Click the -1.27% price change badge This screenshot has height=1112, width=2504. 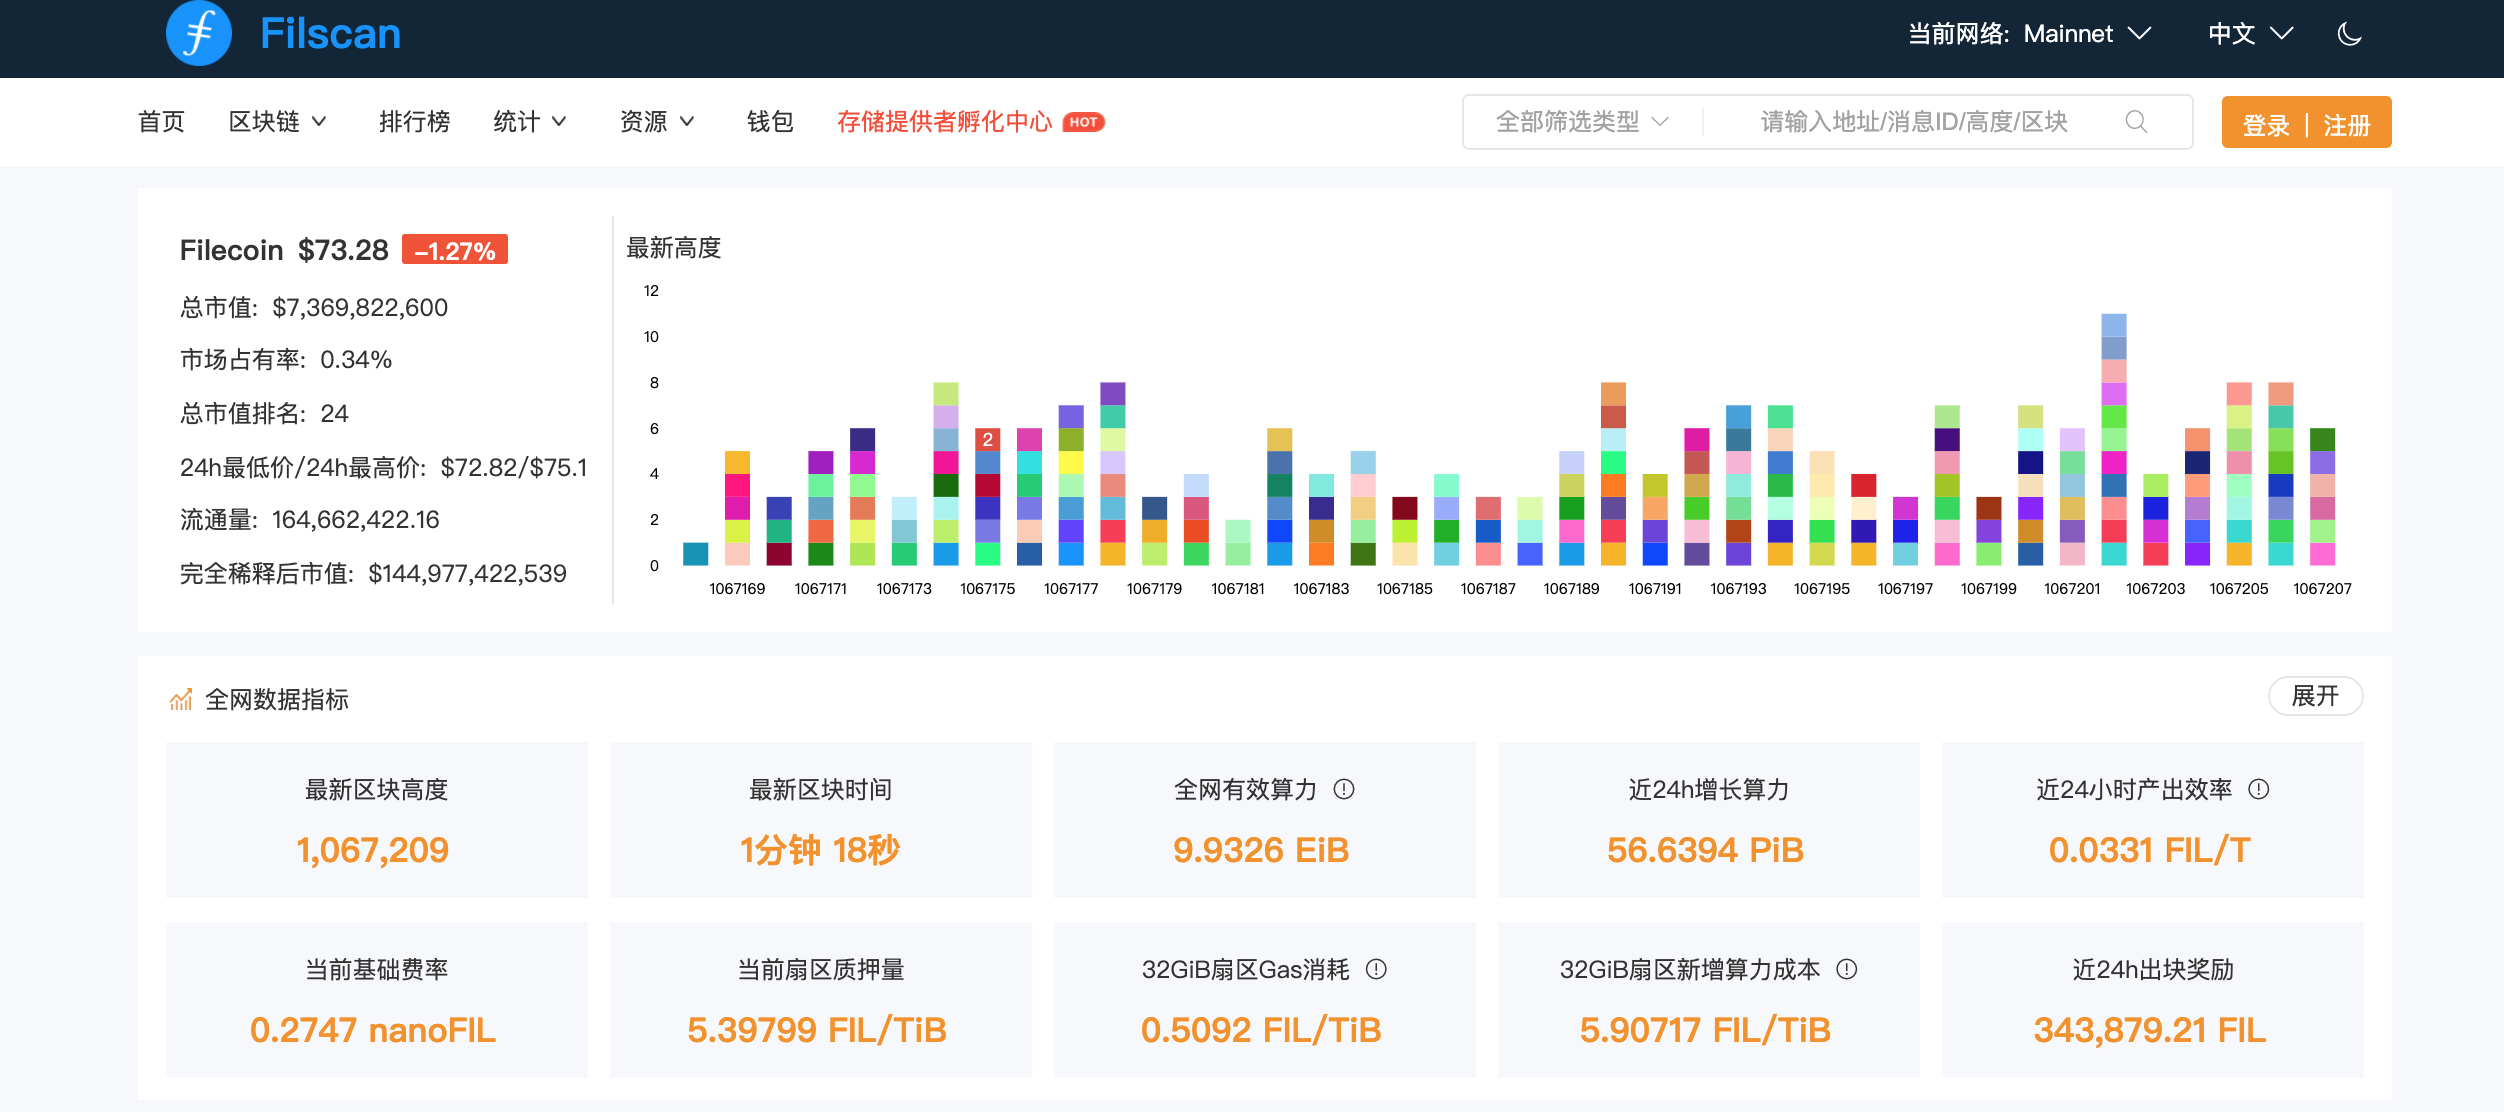(455, 250)
